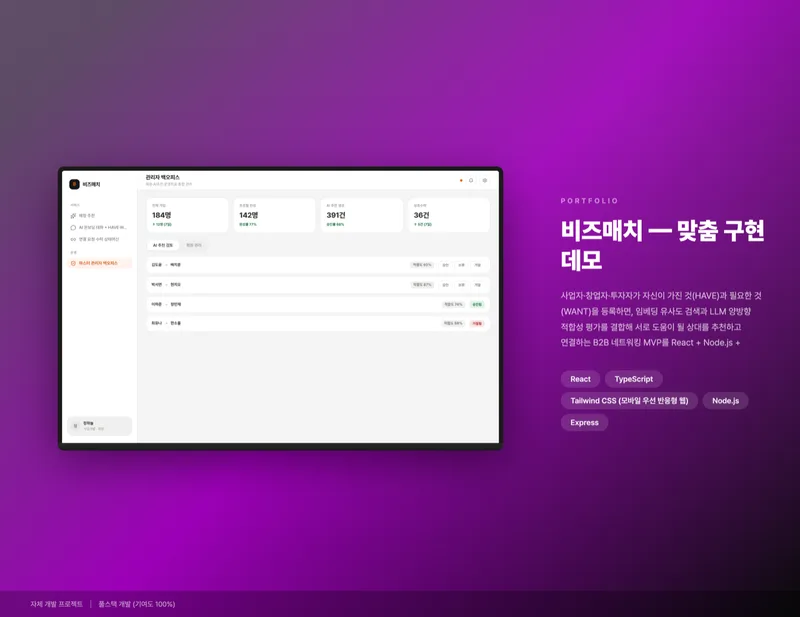The image size is (800, 617).
Task: Click the hold button in the first match row
Action: pyautogui.click(x=461, y=265)
